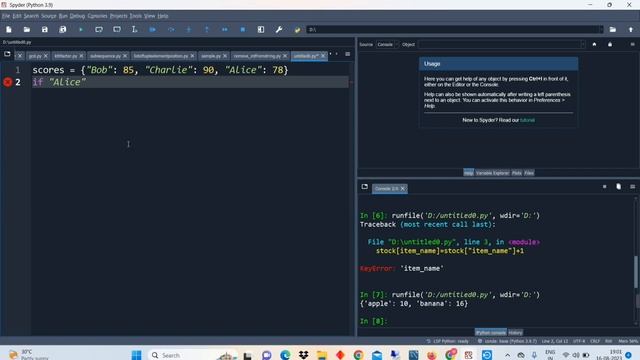This screenshot has width=640, height=360.
Task: Open the console pane options menu
Action: (632, 187)
